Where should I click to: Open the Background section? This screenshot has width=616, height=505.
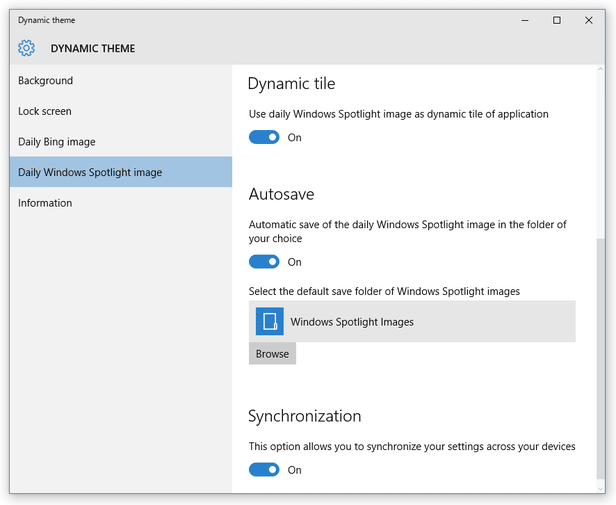pyautogui.click(x=121, y=81)
